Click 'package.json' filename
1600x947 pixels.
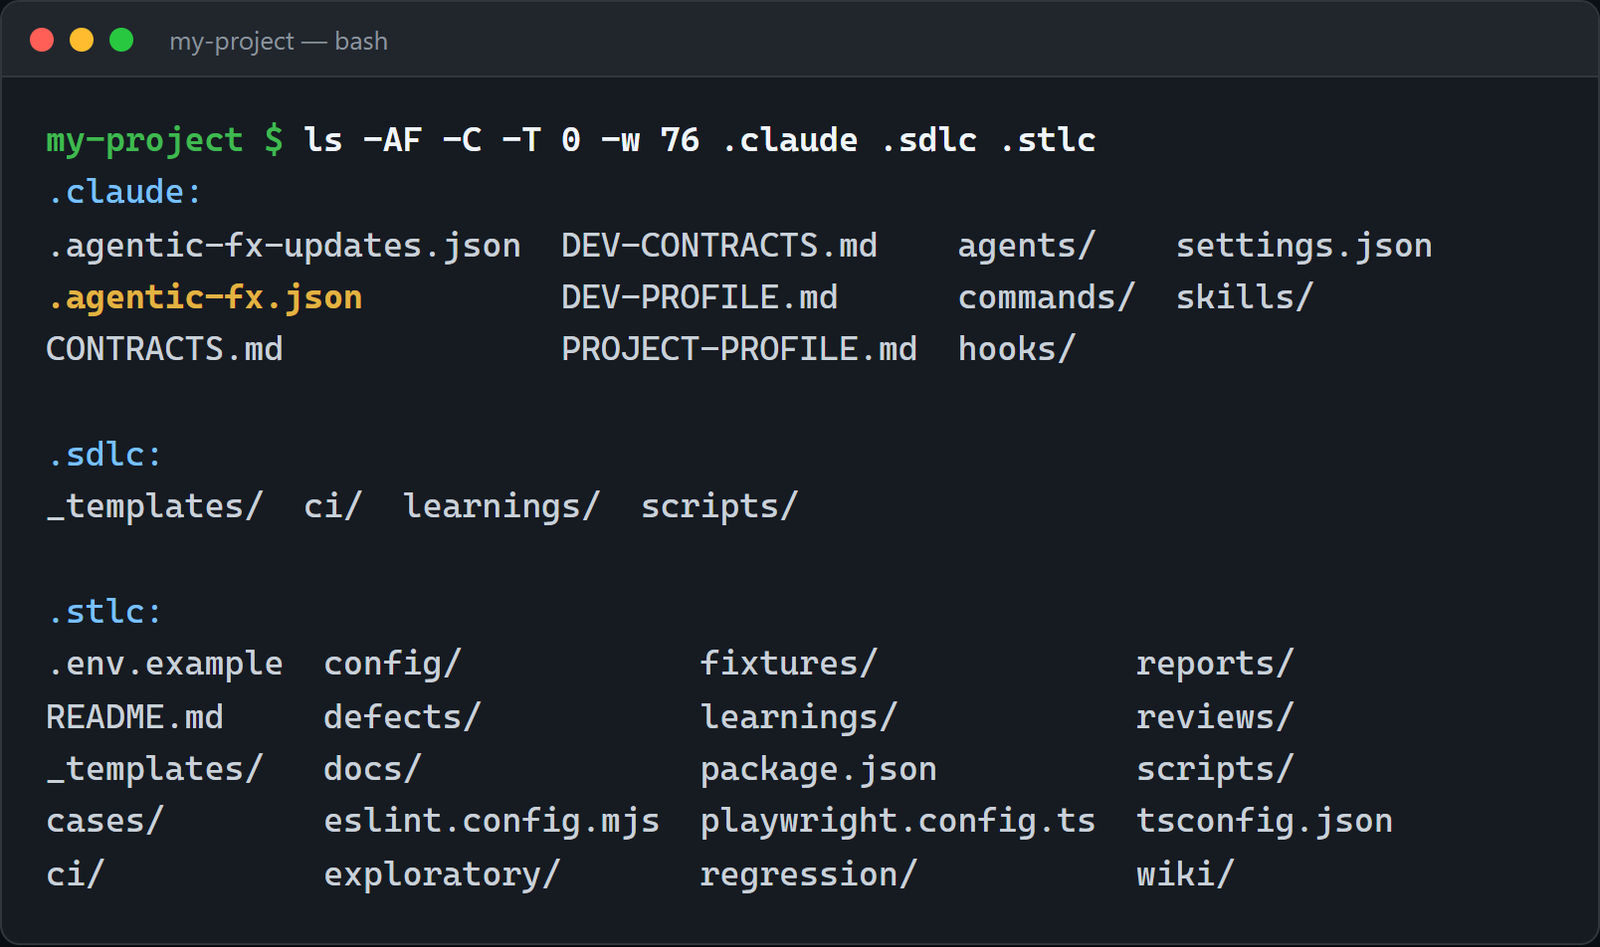point(818,769)
